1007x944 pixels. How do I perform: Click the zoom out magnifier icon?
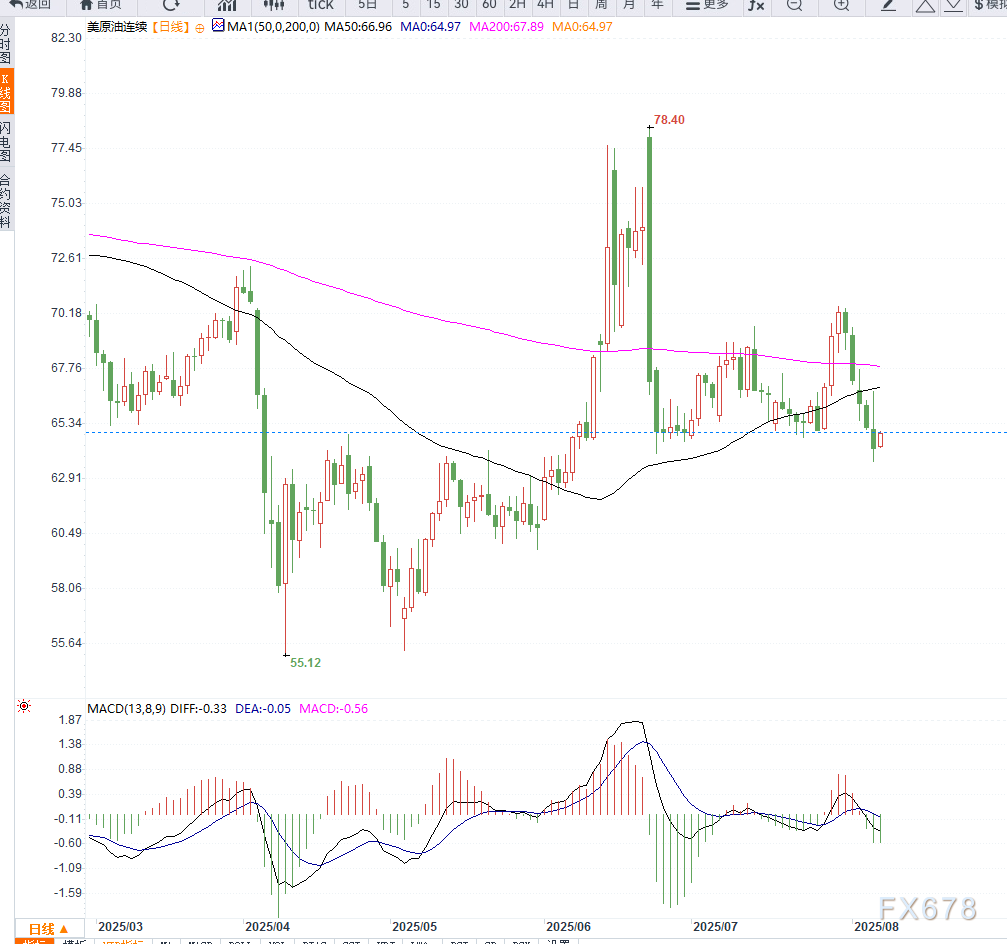coord(794,5)
